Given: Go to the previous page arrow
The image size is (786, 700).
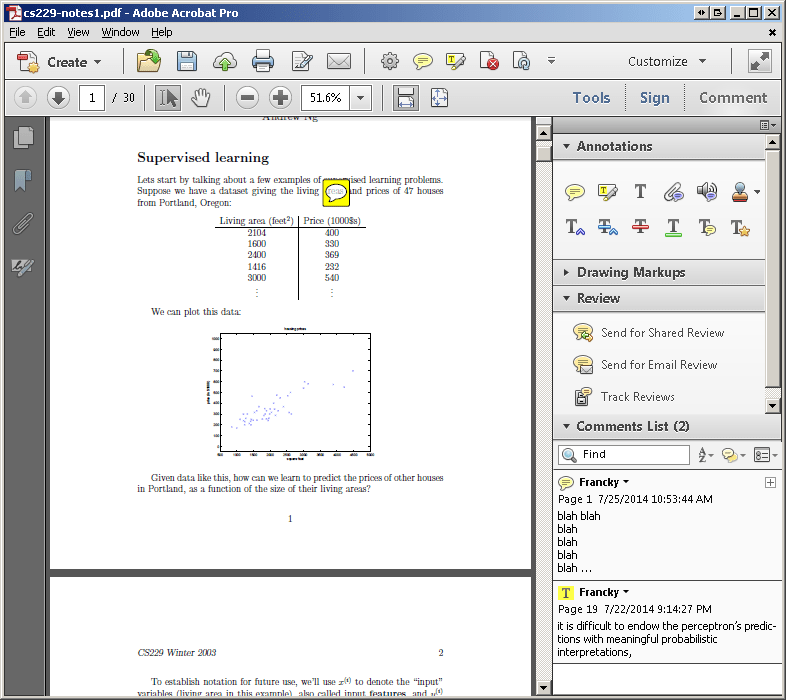Looking at the screenshot, I should pyautogui.click(x=26, y=97).
